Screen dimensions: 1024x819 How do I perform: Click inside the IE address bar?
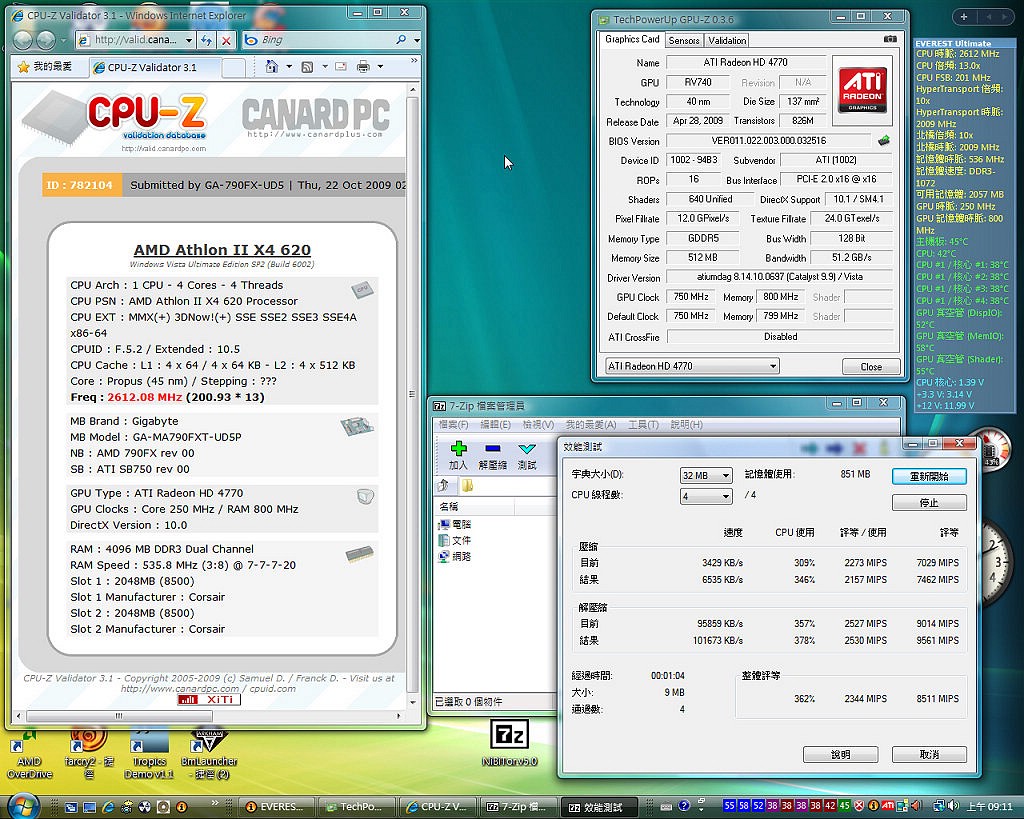point(135,40)
